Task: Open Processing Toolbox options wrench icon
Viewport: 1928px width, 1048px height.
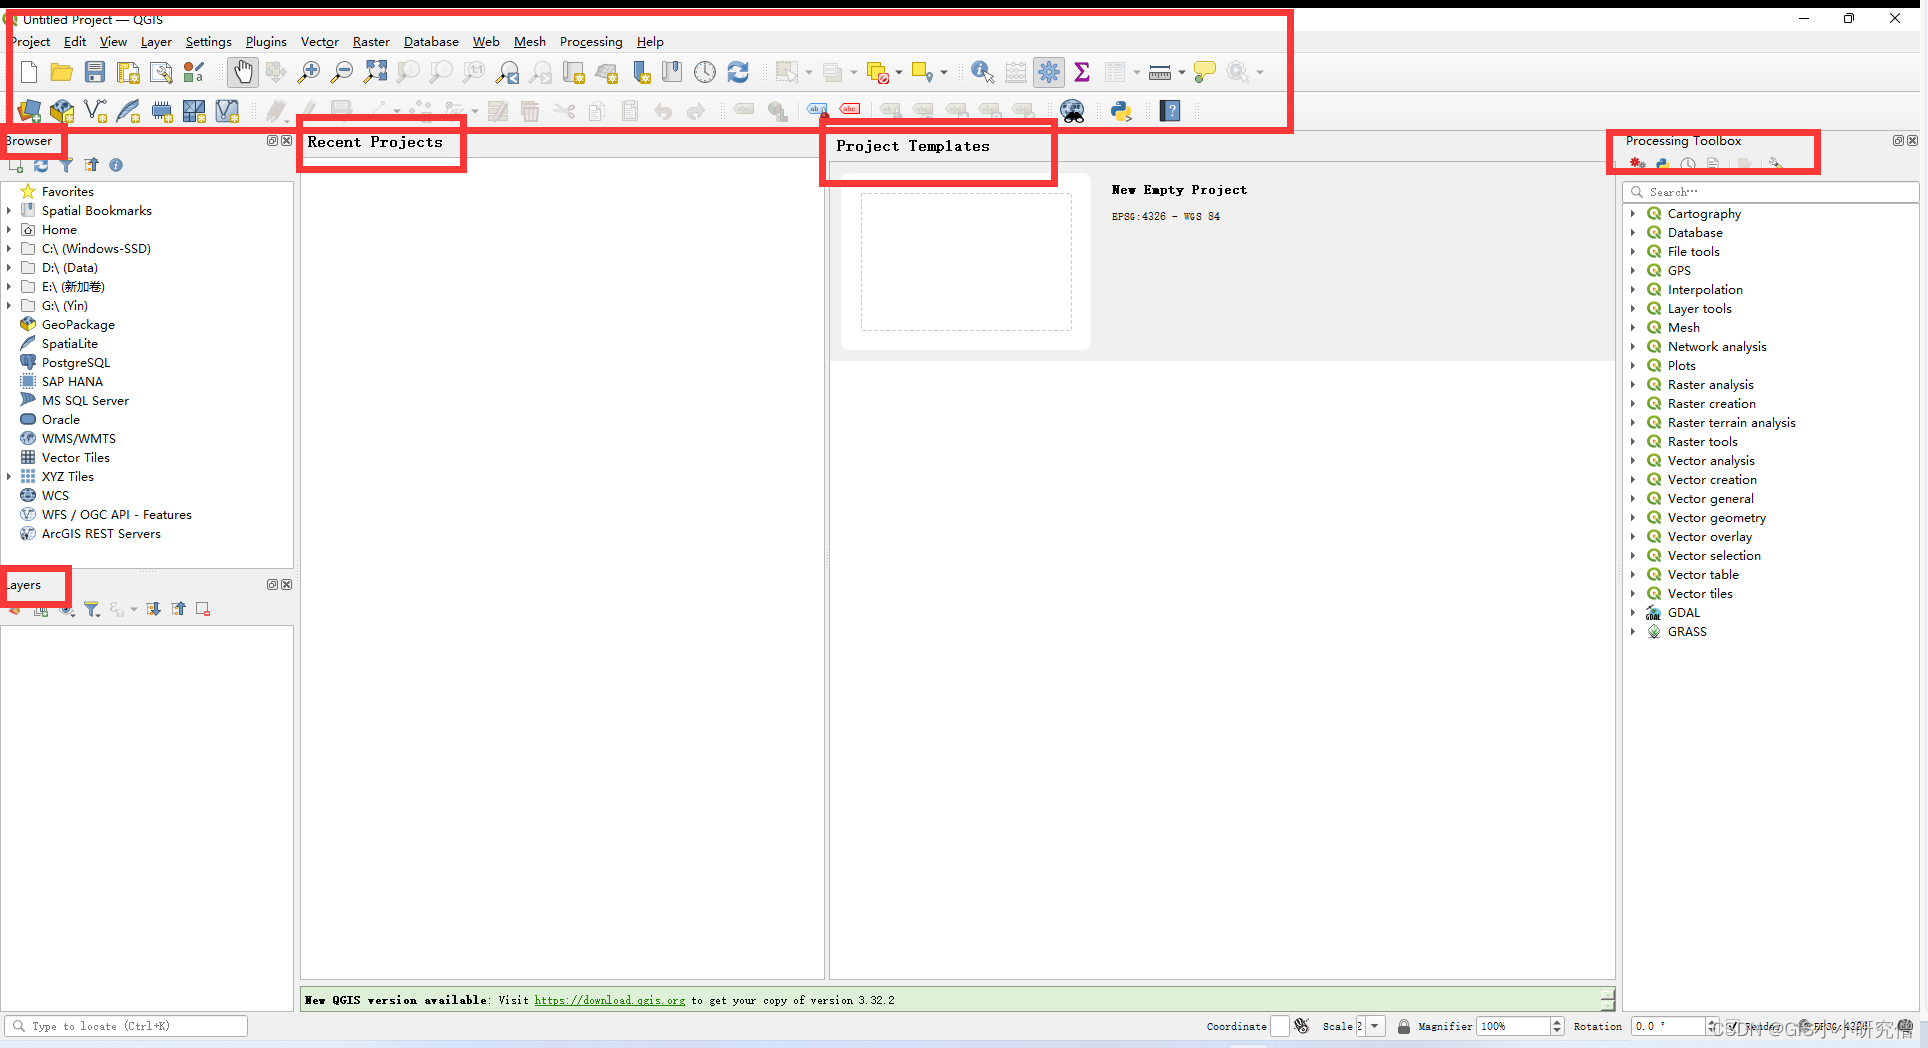Action: [x=1775, y=164]
